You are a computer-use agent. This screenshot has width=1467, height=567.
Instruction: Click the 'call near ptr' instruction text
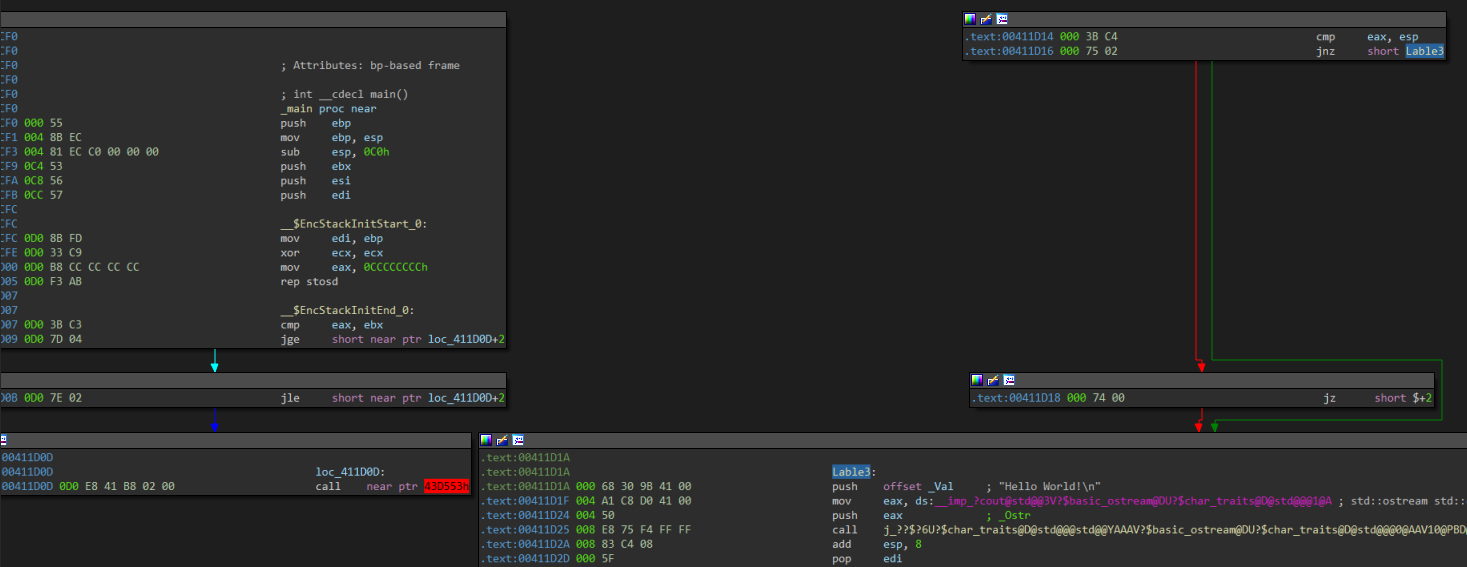pyautogui.click(x=367, y=486)
